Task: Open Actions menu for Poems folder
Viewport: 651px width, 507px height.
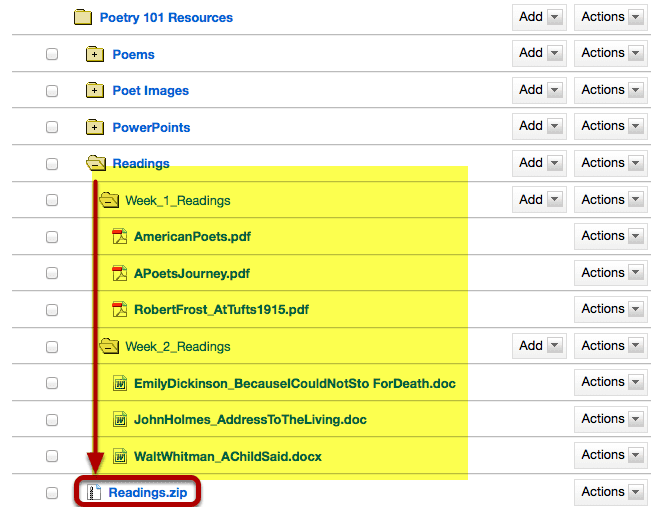Action: pos(611,53)
